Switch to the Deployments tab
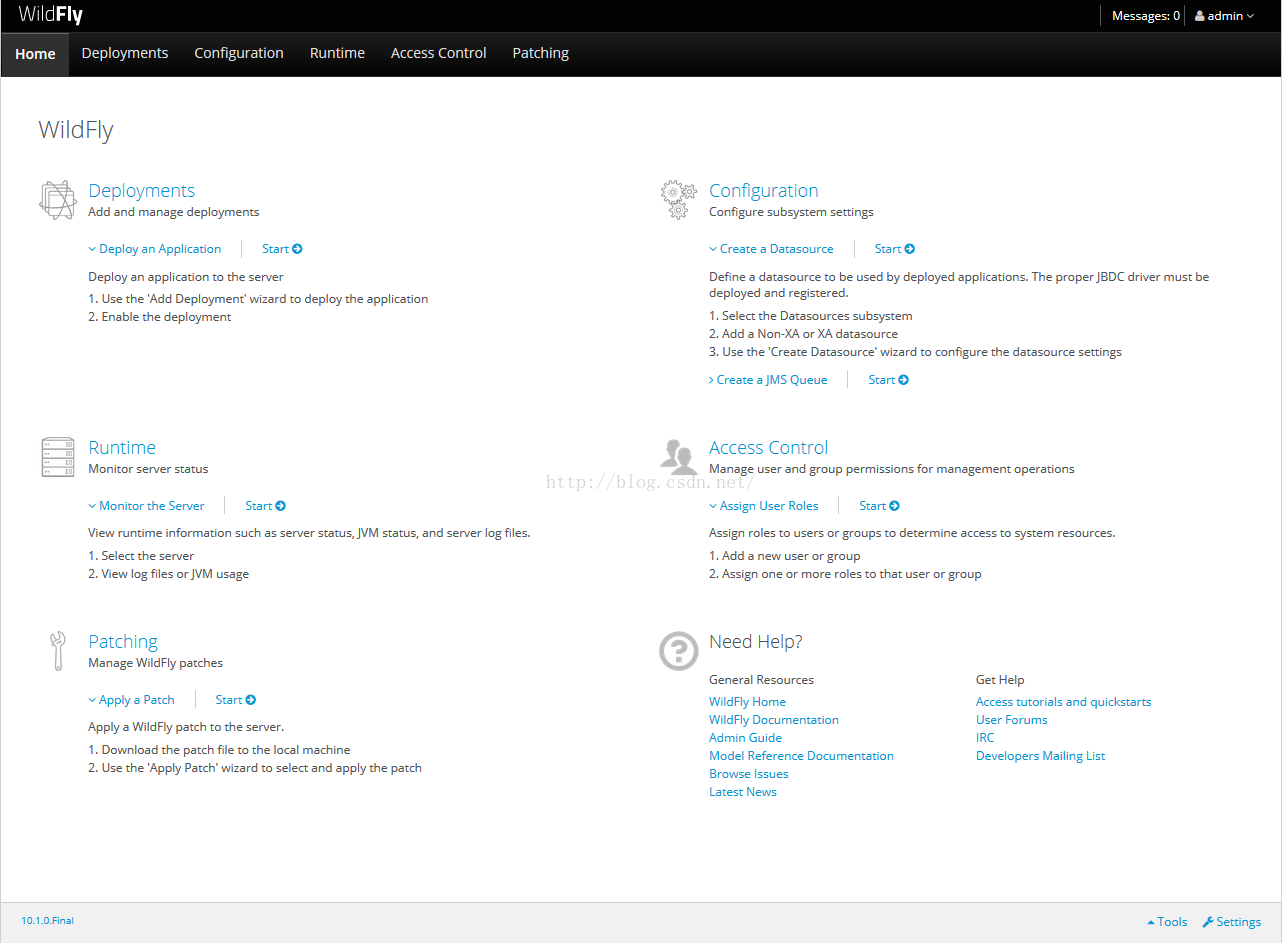 pyautogui.click(x=125, y=54)
